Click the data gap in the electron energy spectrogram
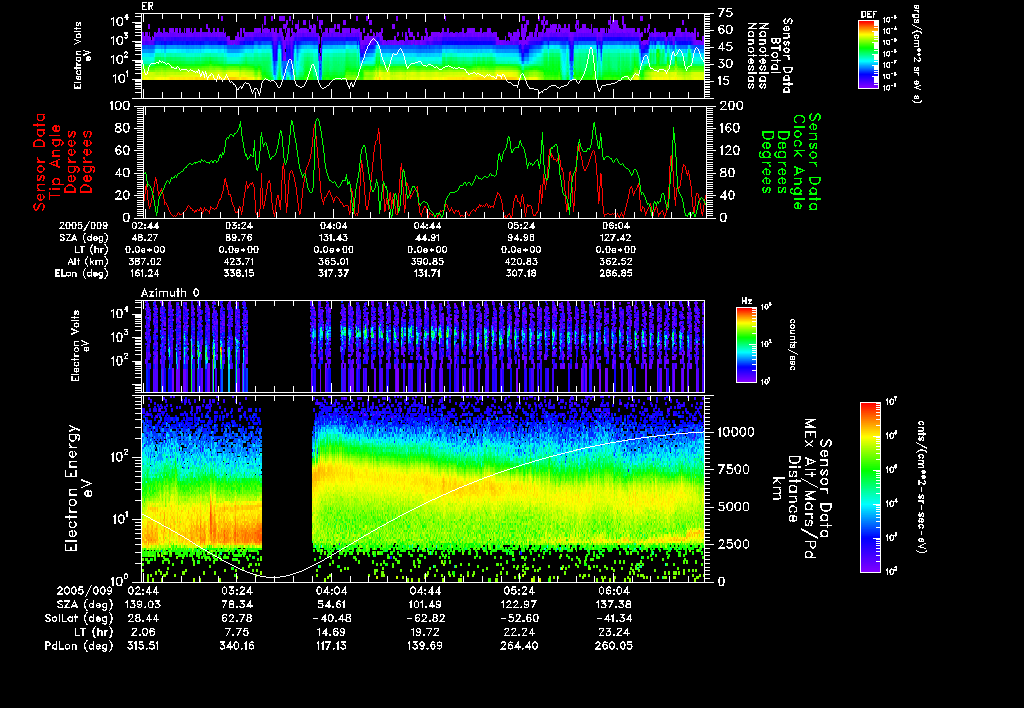 click(287, 487)
